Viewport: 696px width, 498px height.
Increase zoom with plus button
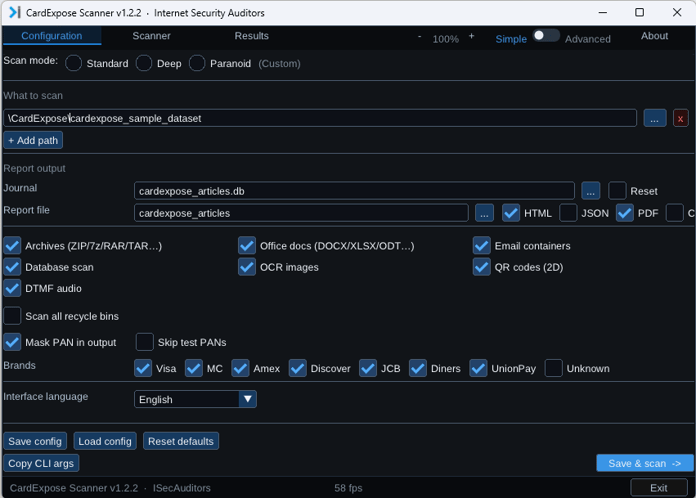tap(471, 36)
